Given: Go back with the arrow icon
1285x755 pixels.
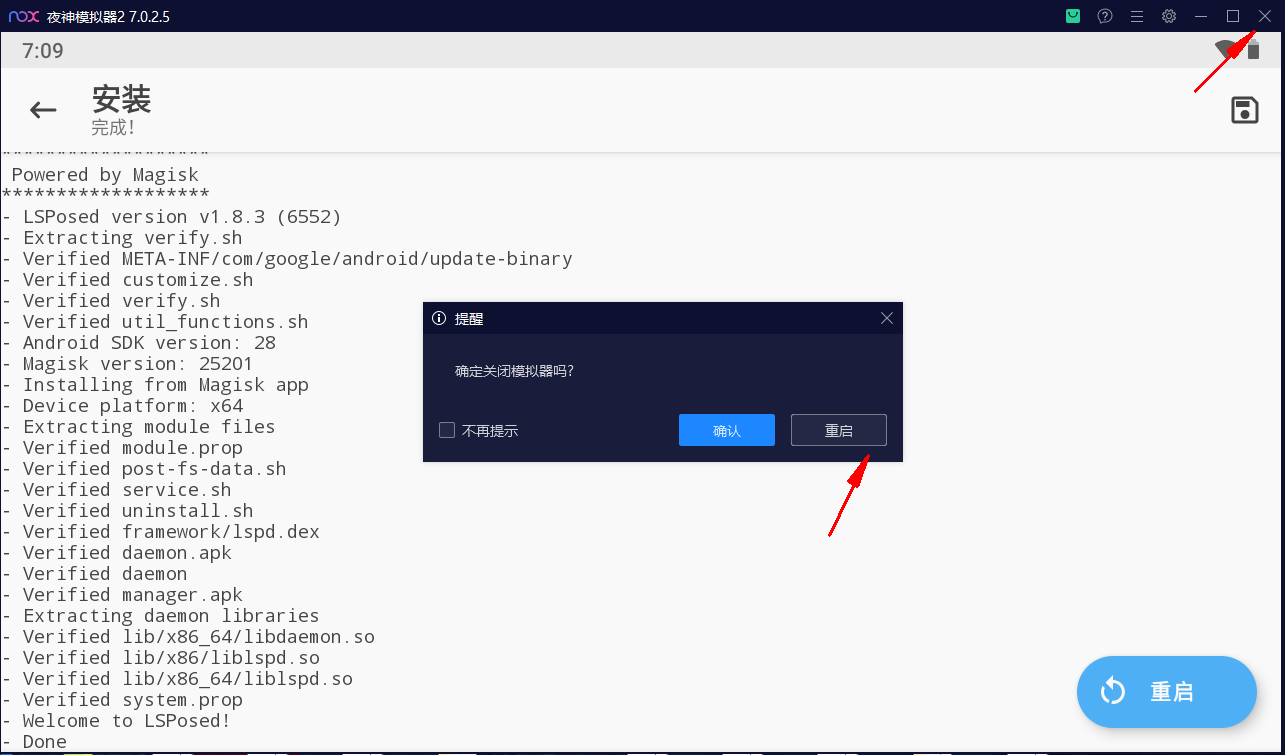Looking at the screenshot, I should click(43, 110).
